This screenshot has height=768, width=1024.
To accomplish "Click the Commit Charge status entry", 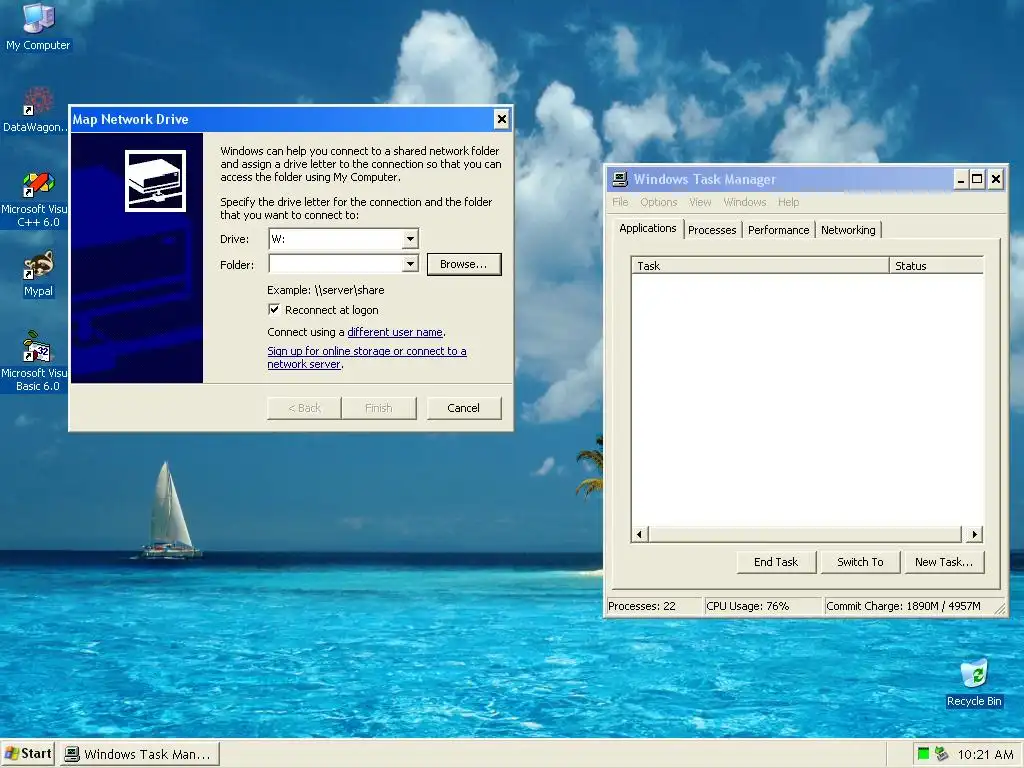I will click(909, 606).
